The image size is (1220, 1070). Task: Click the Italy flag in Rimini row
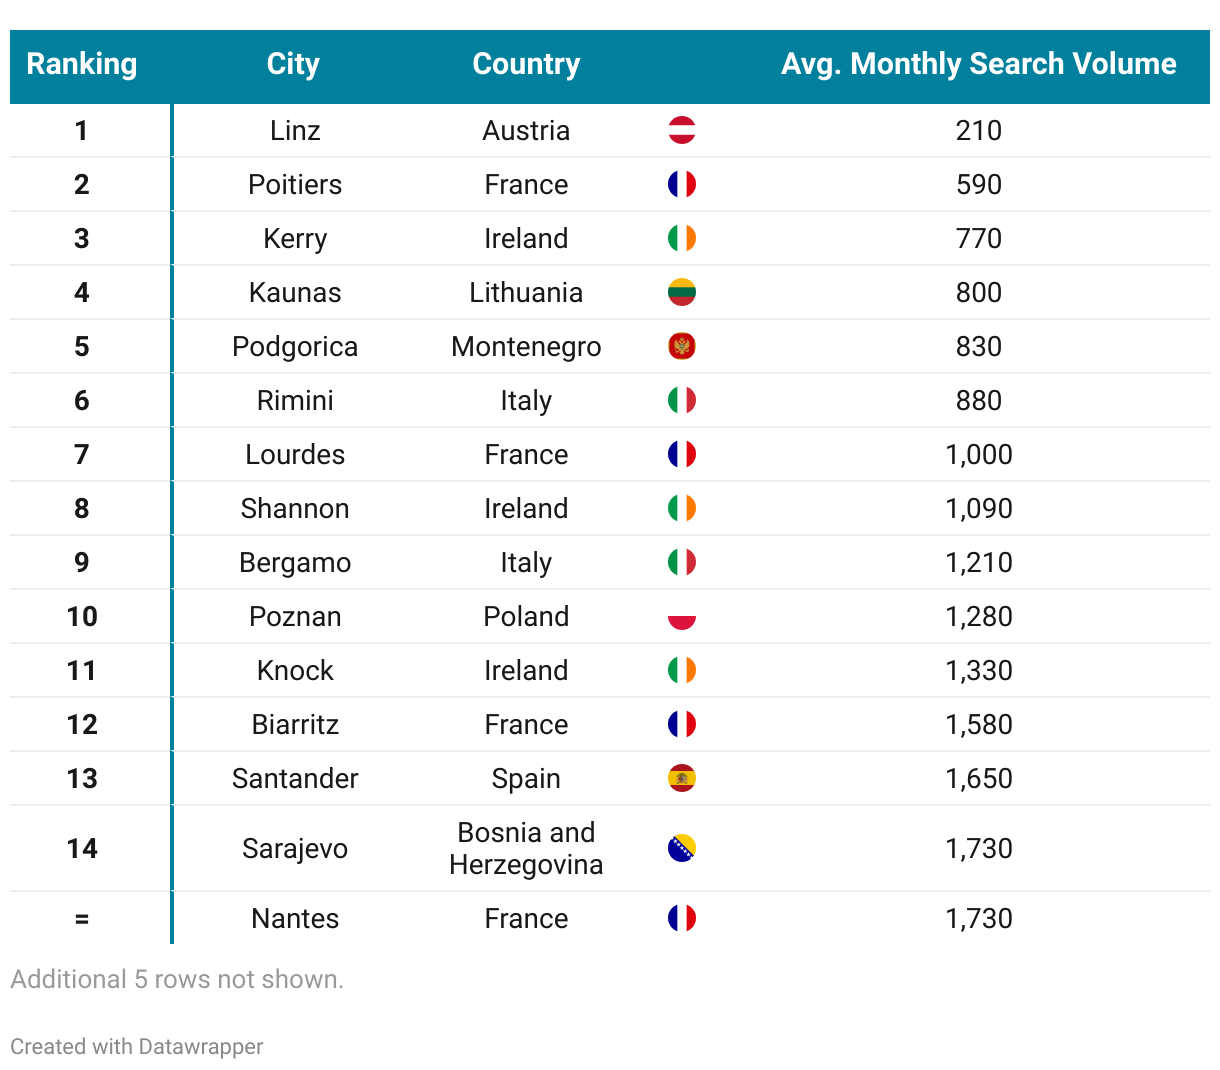coord(681,401)
